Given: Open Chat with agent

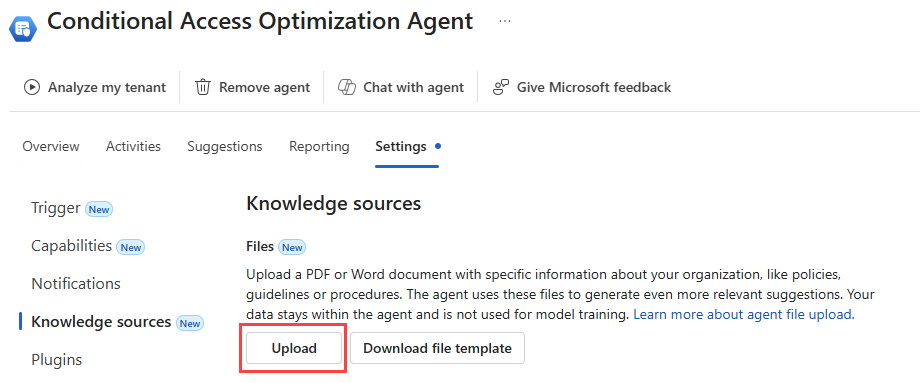Looking at the screenshot, I should (x=401, y=87).
